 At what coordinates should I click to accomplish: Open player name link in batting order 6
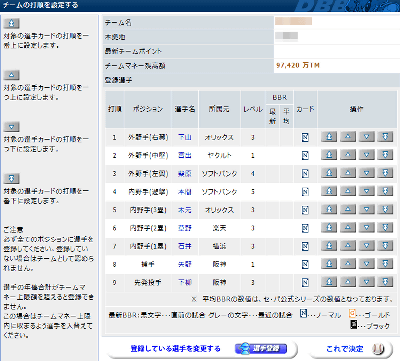(185, 228)
